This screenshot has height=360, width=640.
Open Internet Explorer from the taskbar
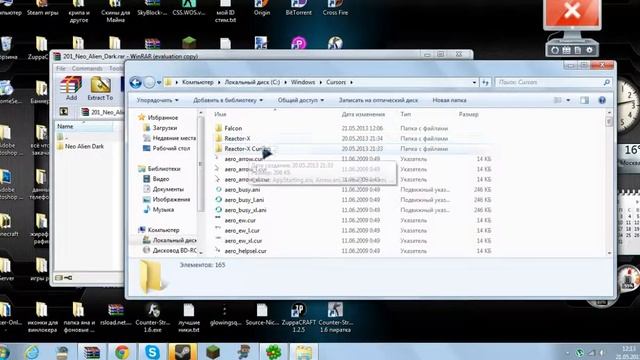pos(32,351)
